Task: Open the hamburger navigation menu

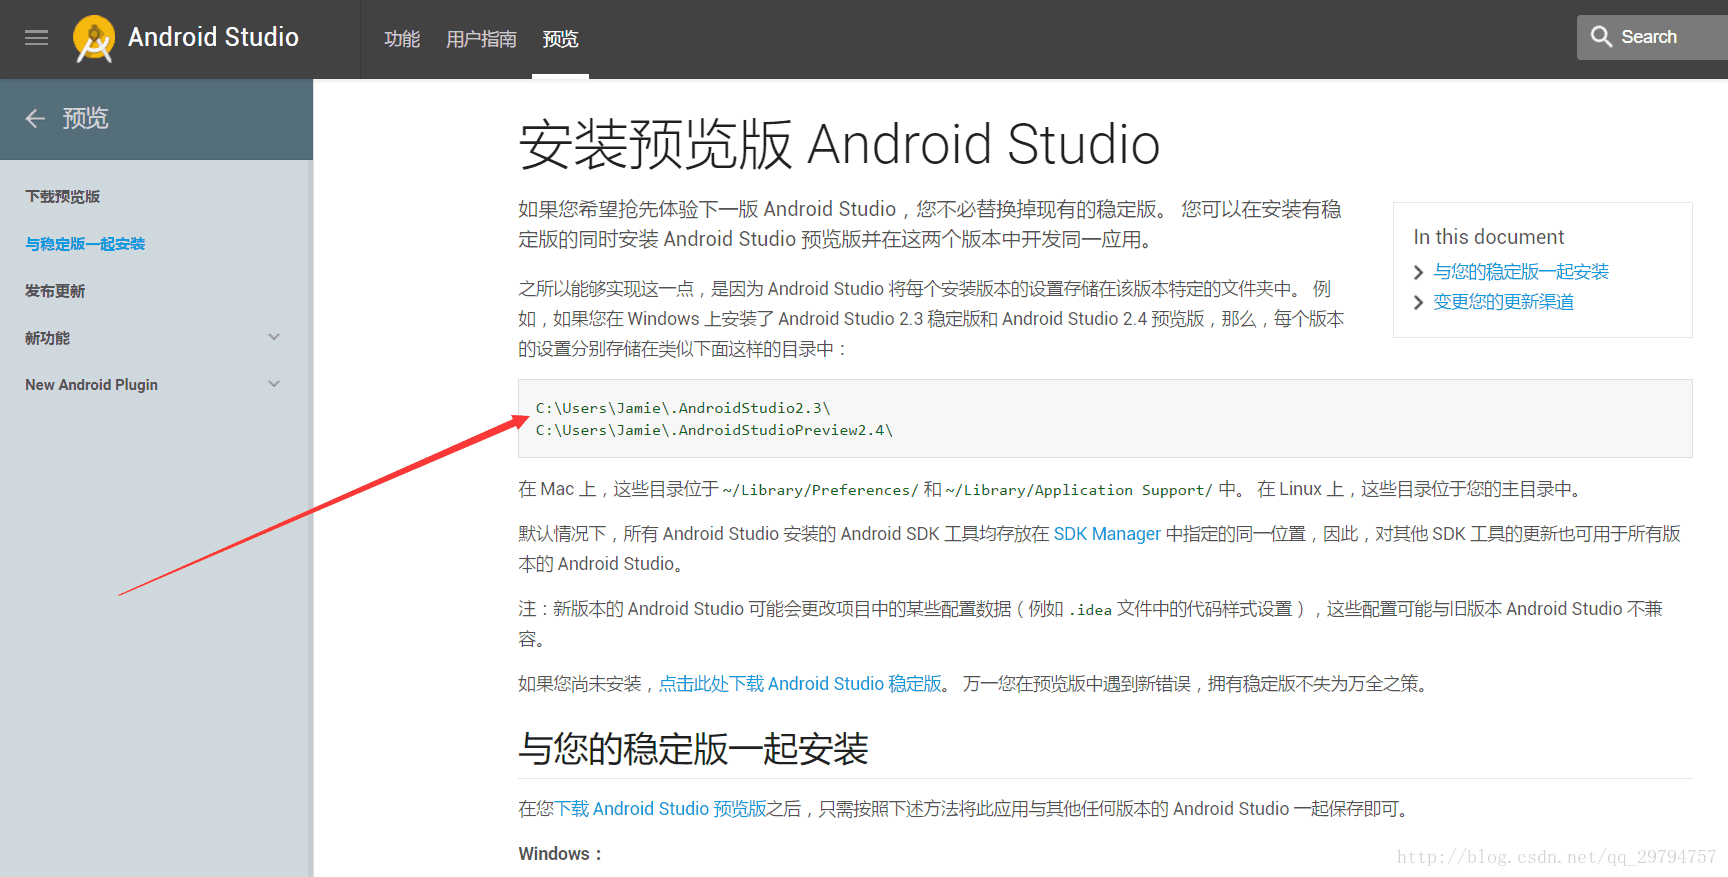Action: pyautogui.click(x=37, y=38)
